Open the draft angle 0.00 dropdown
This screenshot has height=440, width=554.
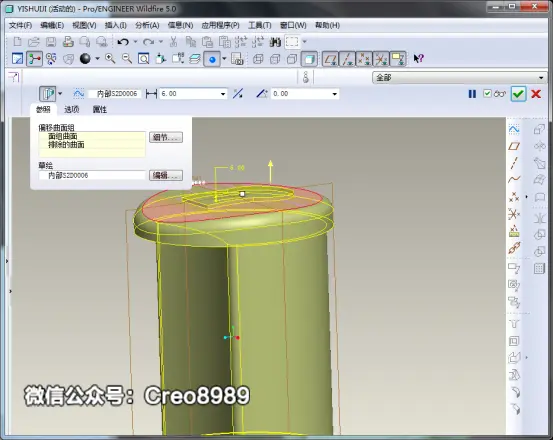tap(334, 94)
